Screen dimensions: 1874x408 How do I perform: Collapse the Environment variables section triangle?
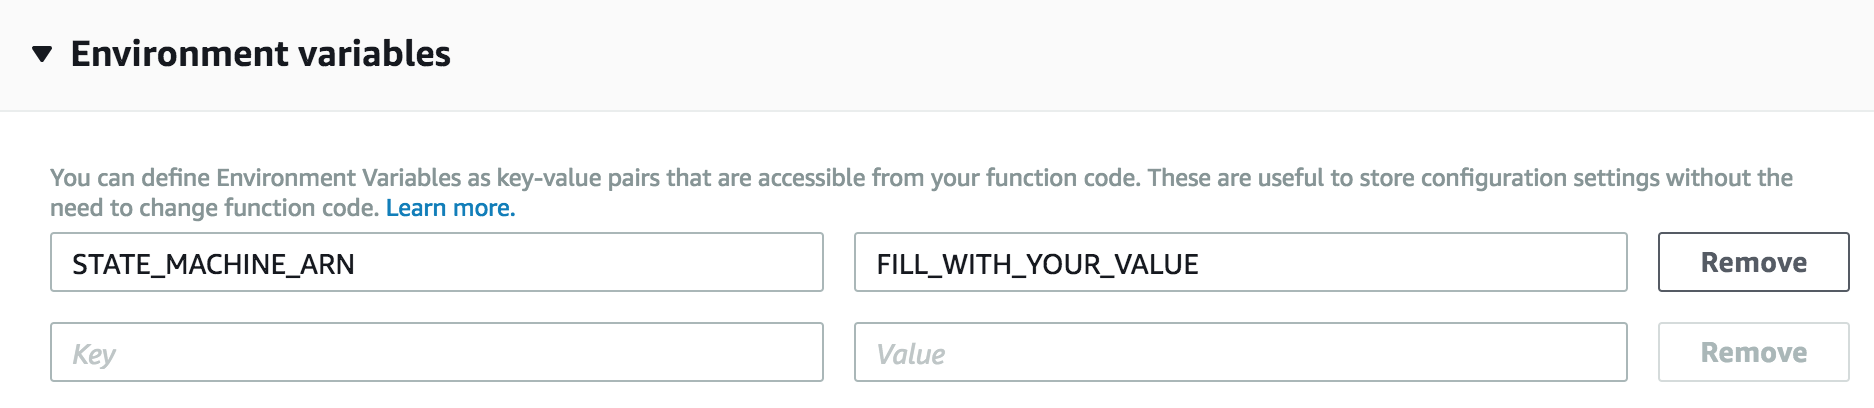point(42,54)
